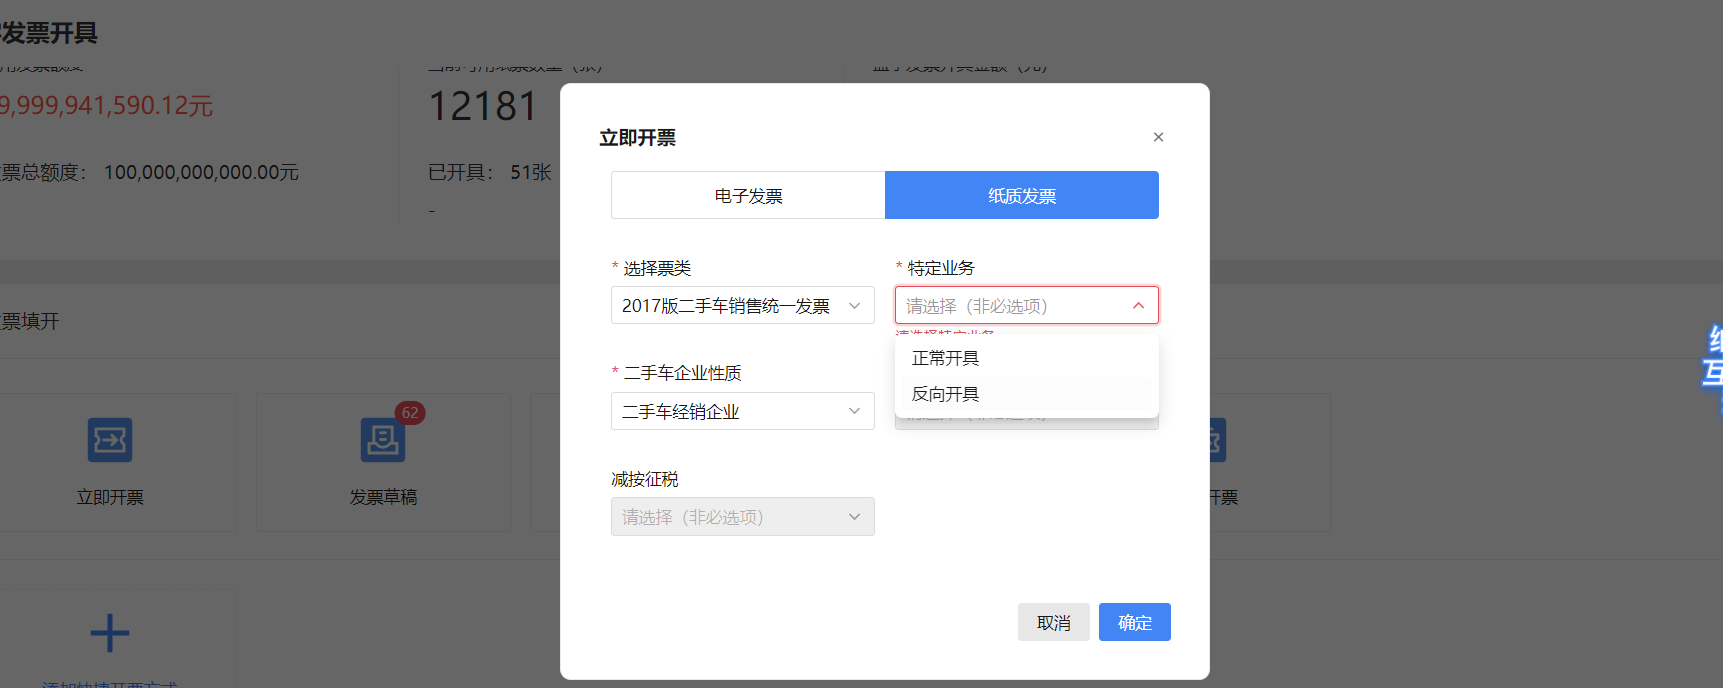The width and height of the screenshot is (1723, 688).
Task: Select the 纸质发票 tab
Action: click(1022, 196)
